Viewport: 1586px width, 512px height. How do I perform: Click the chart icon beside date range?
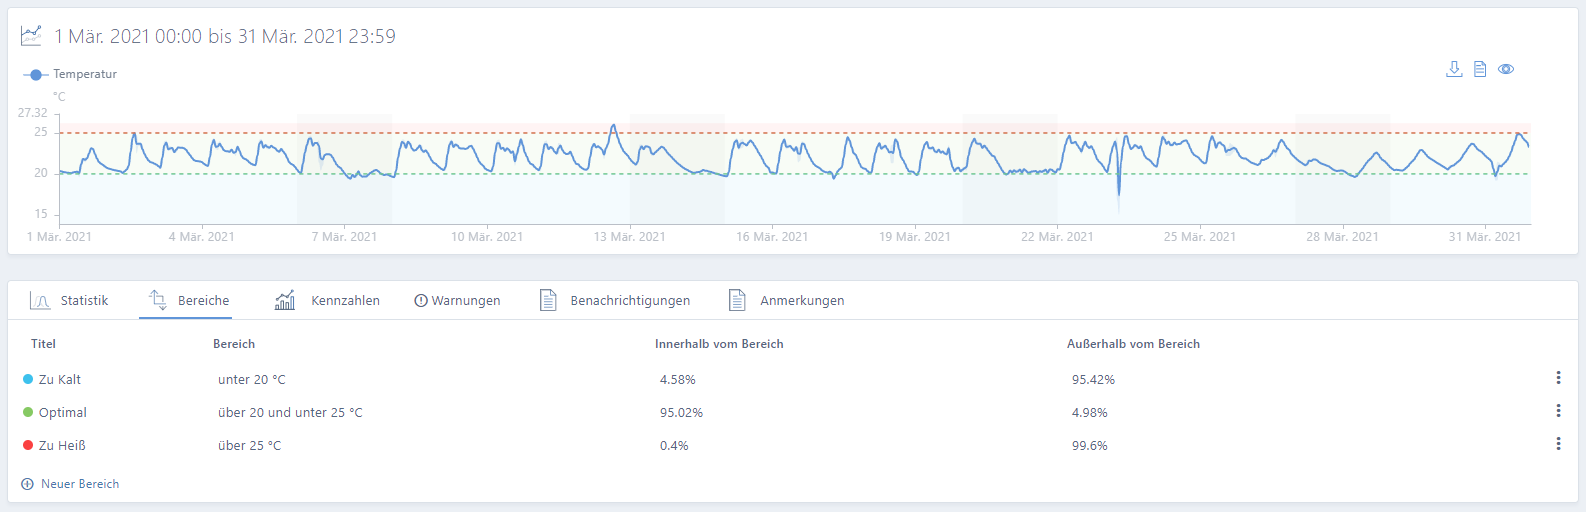point(32,36)
